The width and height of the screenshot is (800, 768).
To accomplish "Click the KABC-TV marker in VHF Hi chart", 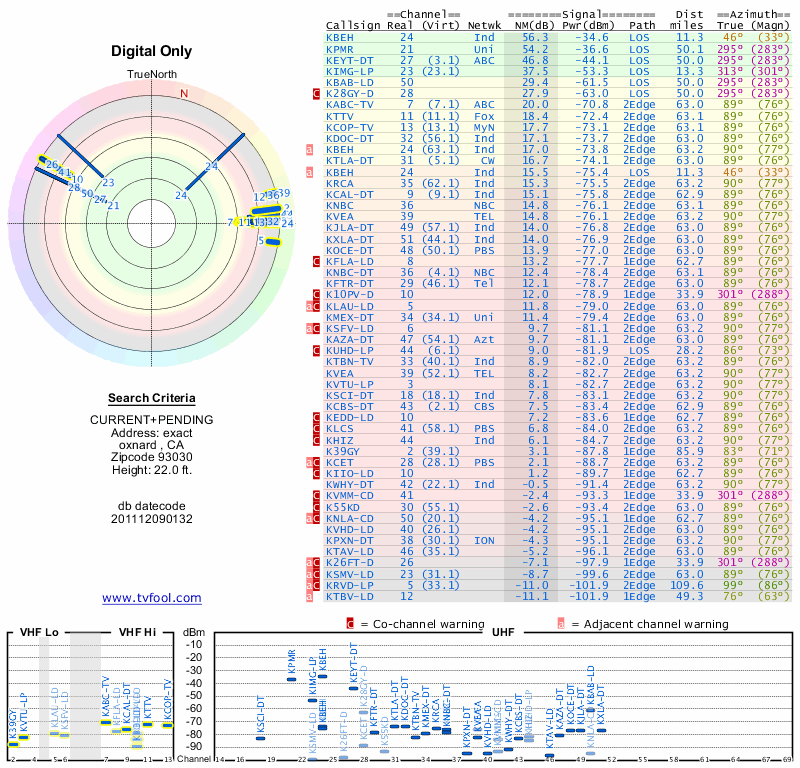I will point(106,722).
